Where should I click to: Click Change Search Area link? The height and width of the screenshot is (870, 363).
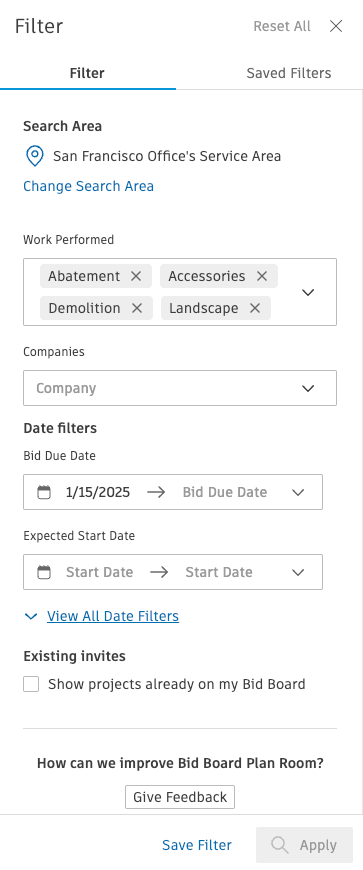pyautogui.click(x=88, y=186)
